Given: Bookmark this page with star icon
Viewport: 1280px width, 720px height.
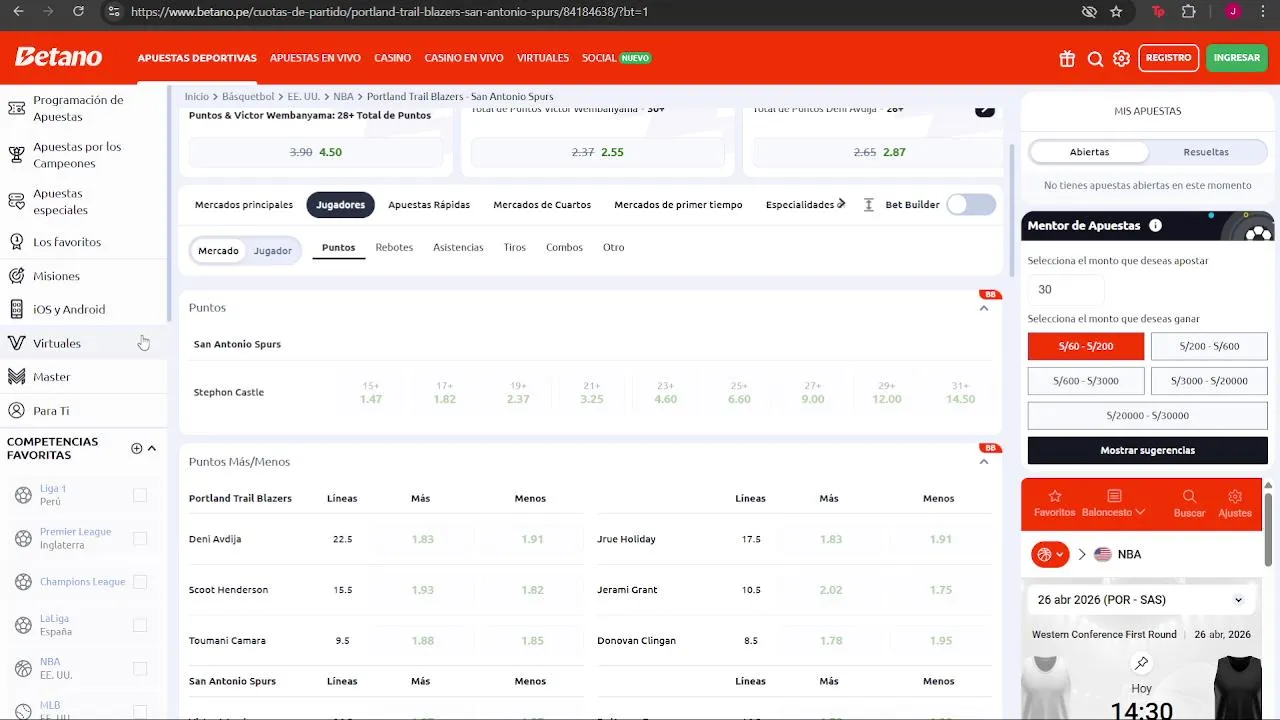Looking at the screenshot, I should click(x=1116, y=12).
